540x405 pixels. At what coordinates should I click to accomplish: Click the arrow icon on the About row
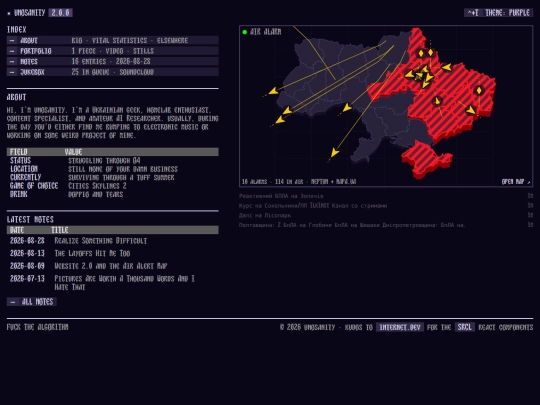[12, 40]
